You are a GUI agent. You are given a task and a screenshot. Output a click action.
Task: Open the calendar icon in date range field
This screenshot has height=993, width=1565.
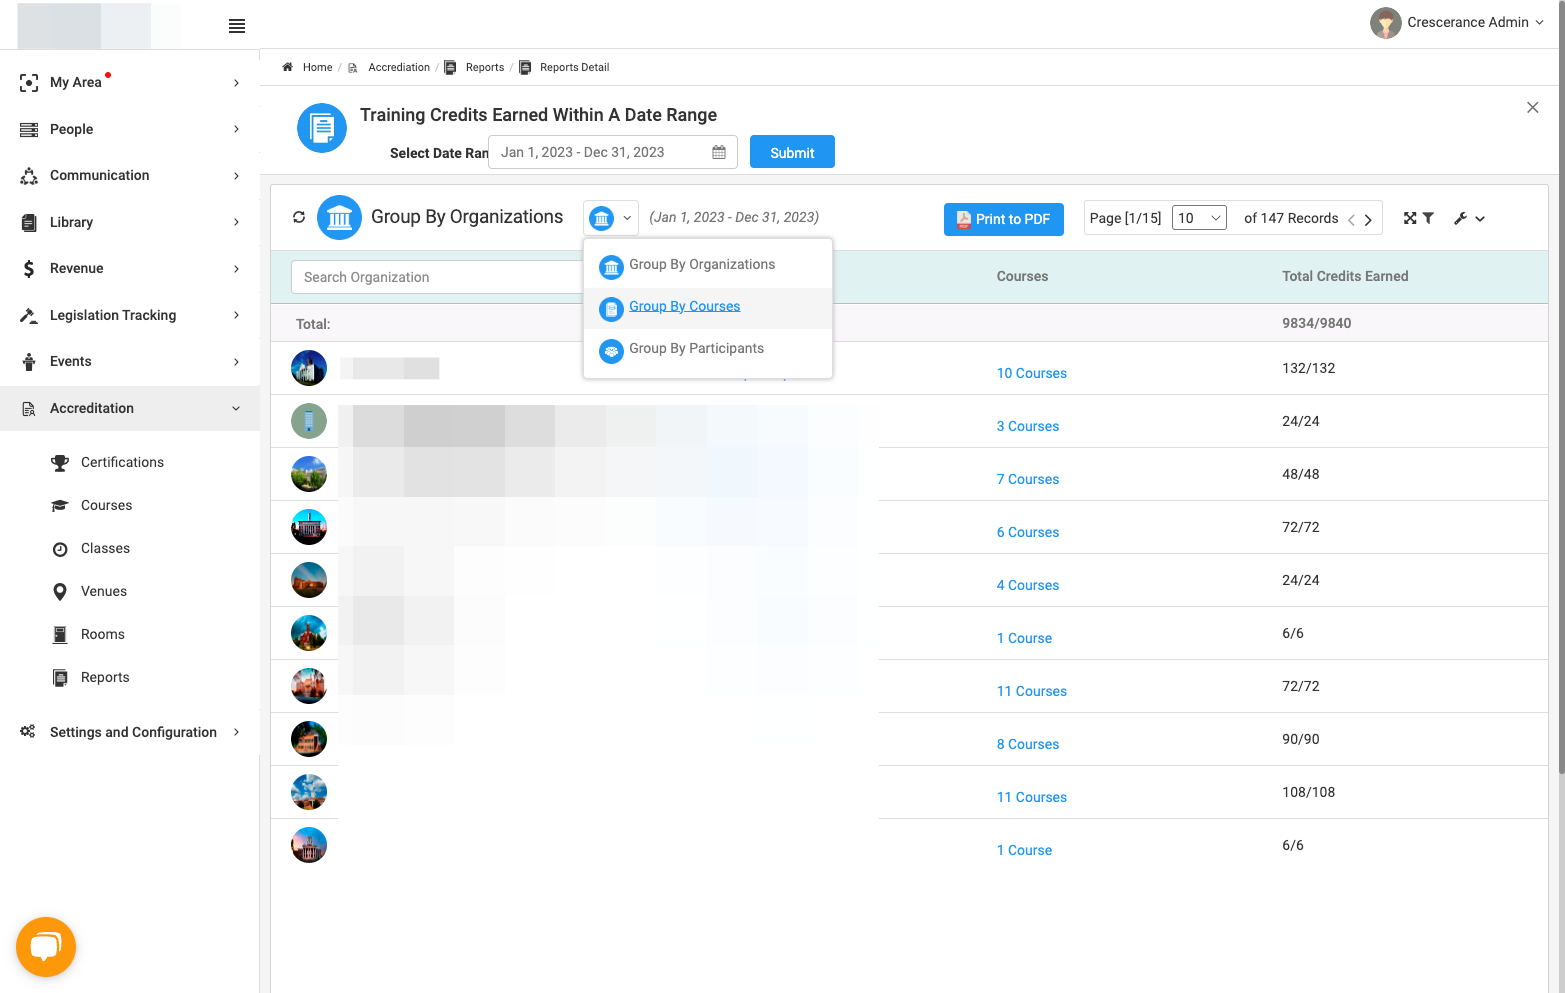[719, 152]
